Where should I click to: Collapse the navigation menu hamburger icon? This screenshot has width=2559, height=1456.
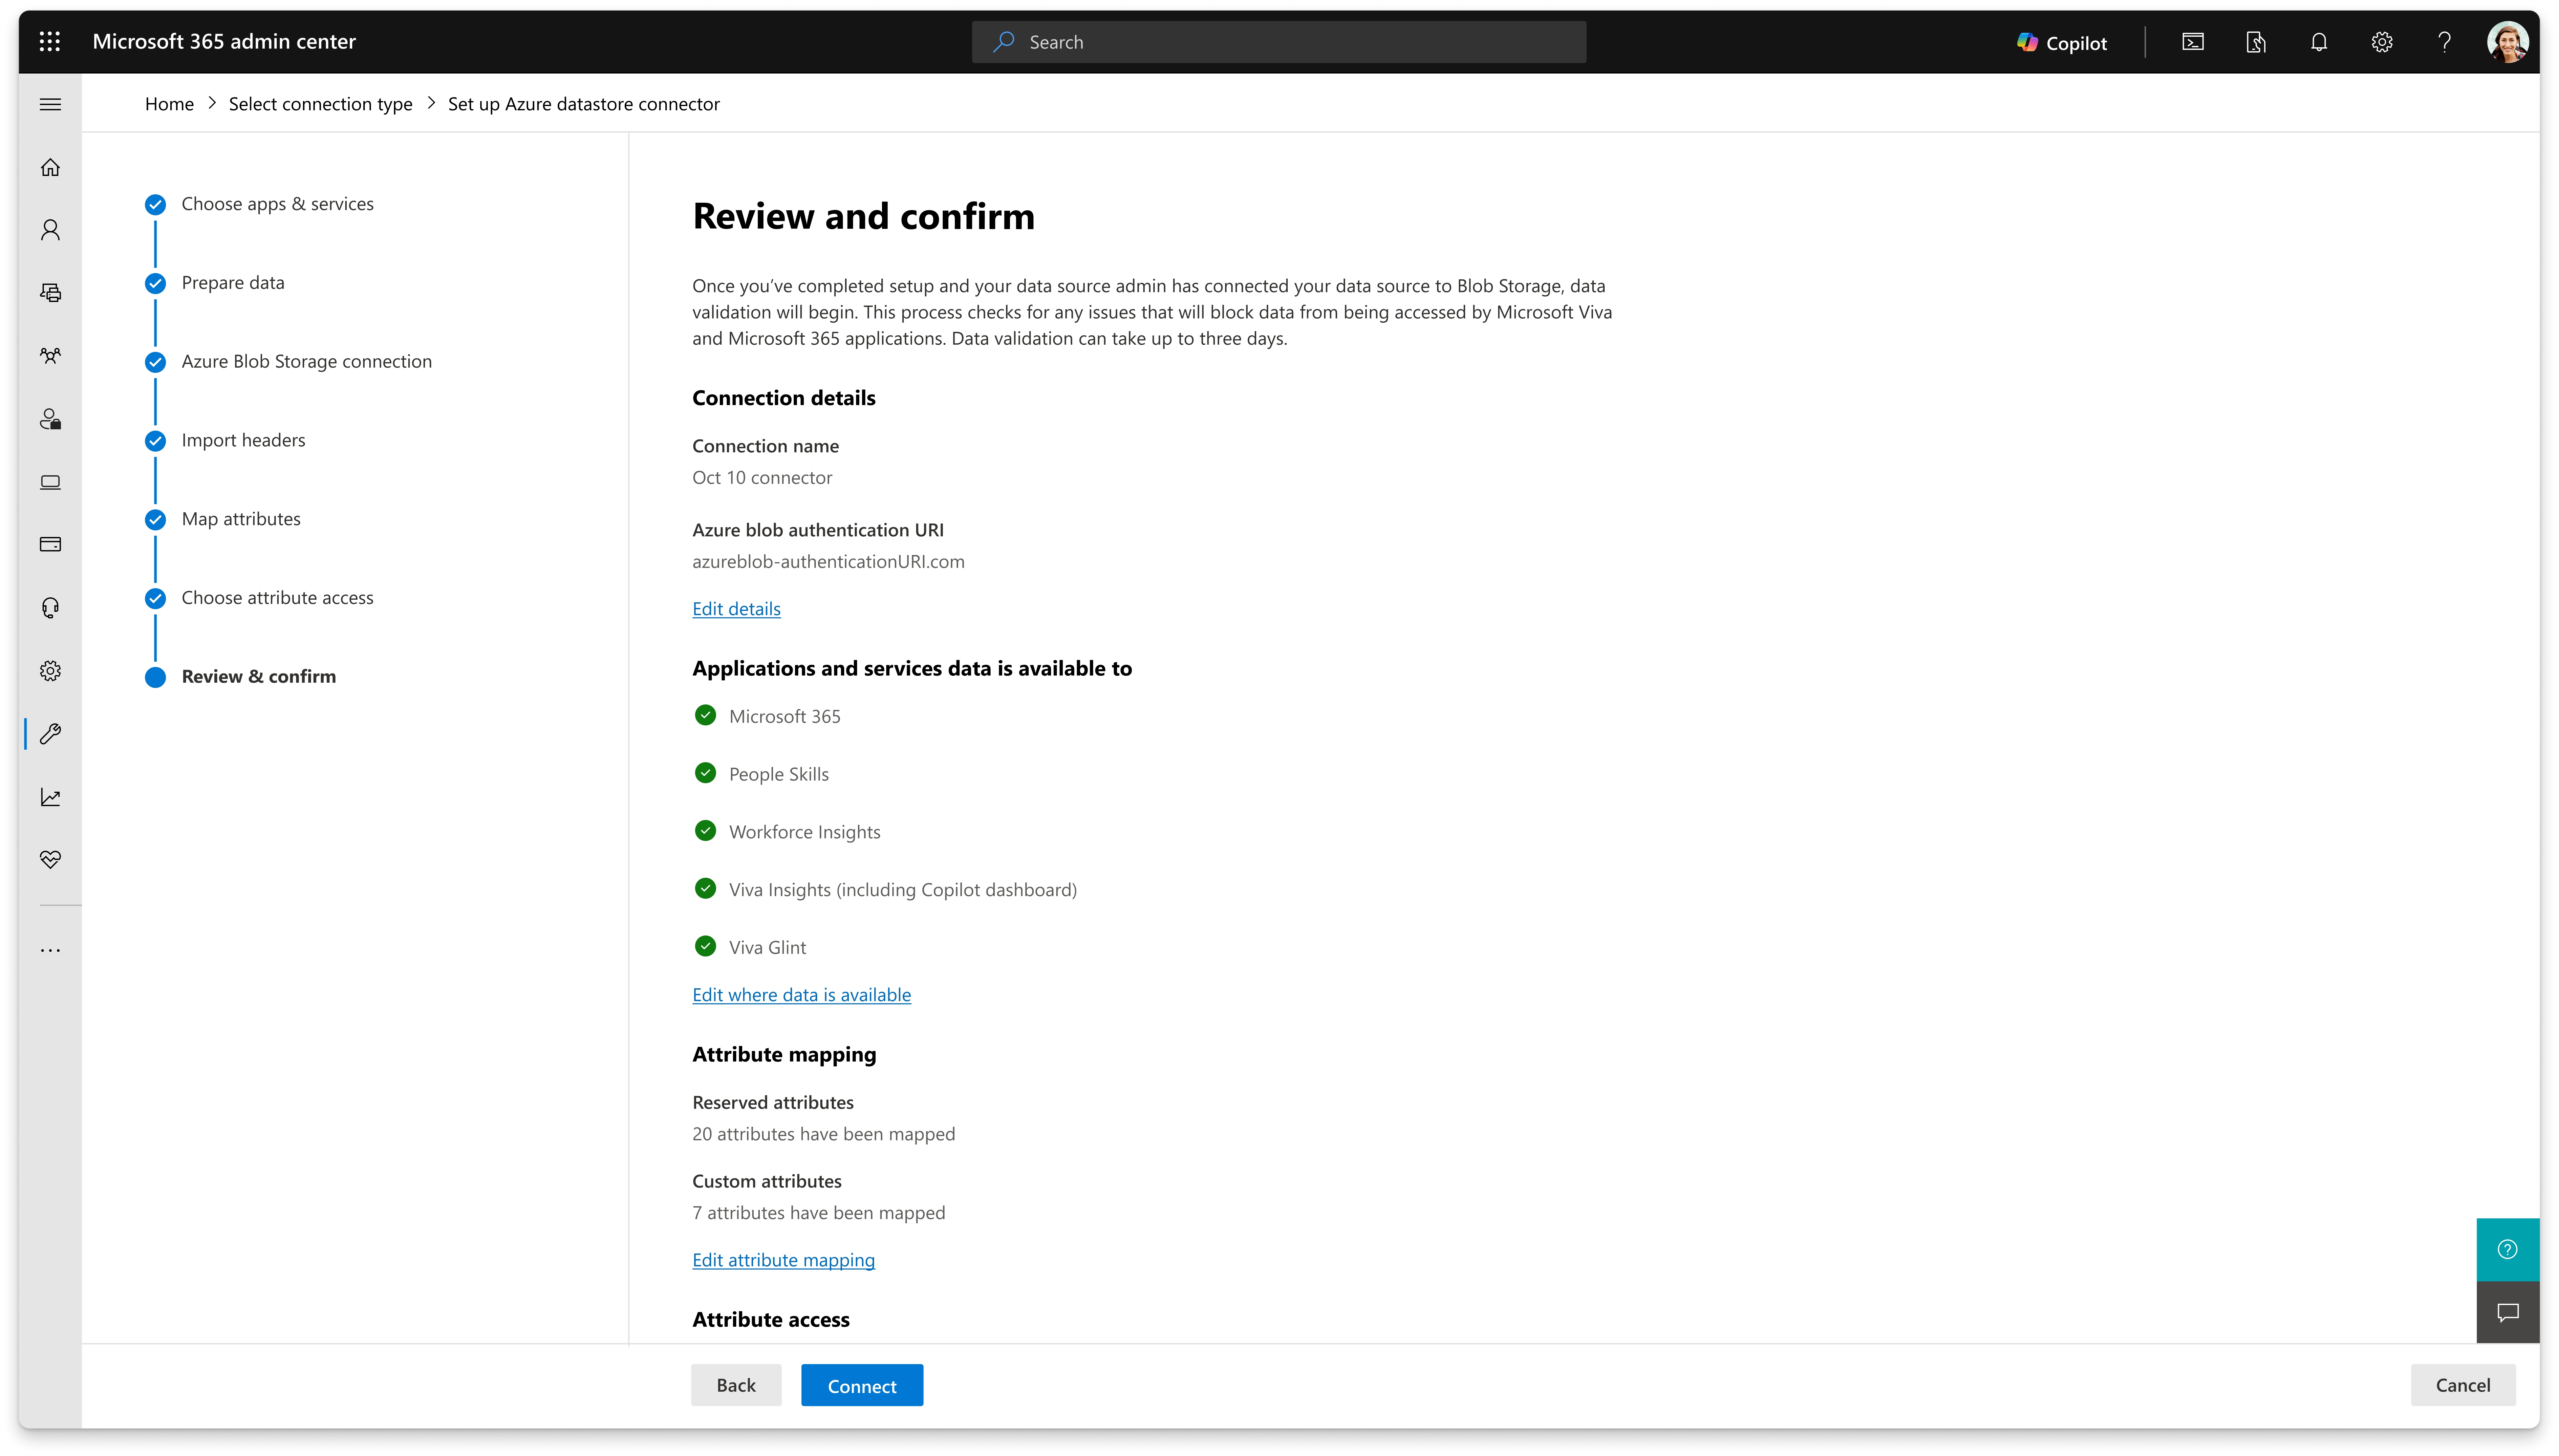(x=50, y=104)
